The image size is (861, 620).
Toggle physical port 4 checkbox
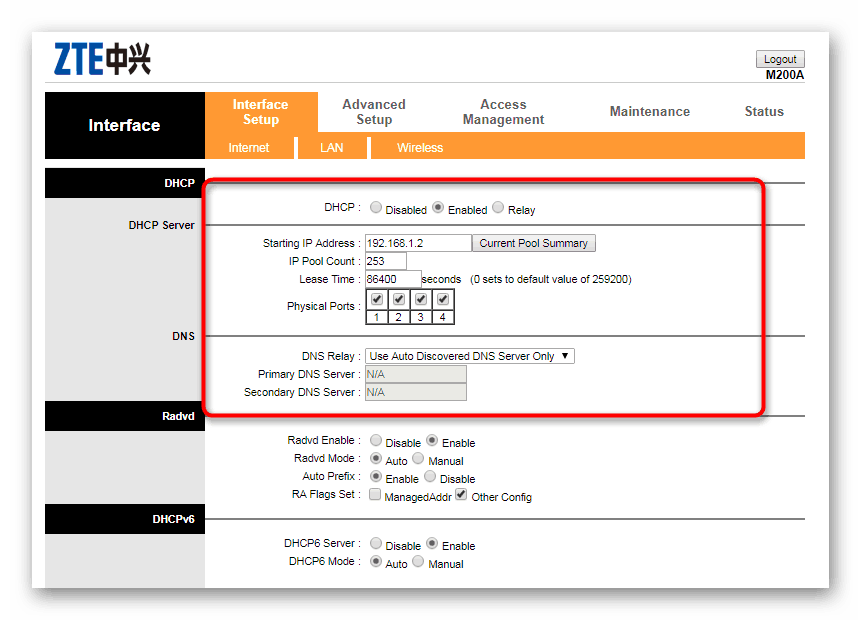(x=442, y=298)
